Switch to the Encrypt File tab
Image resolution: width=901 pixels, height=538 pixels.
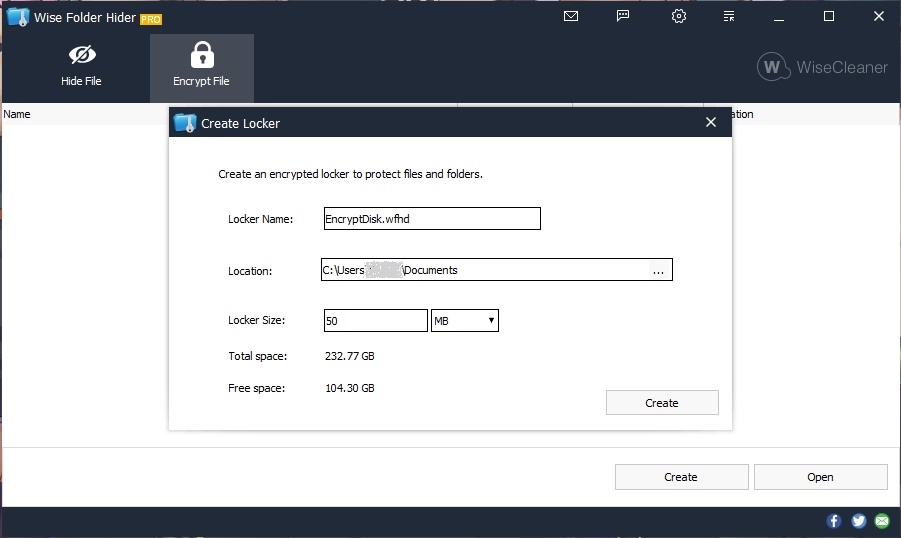pos(202,68)
